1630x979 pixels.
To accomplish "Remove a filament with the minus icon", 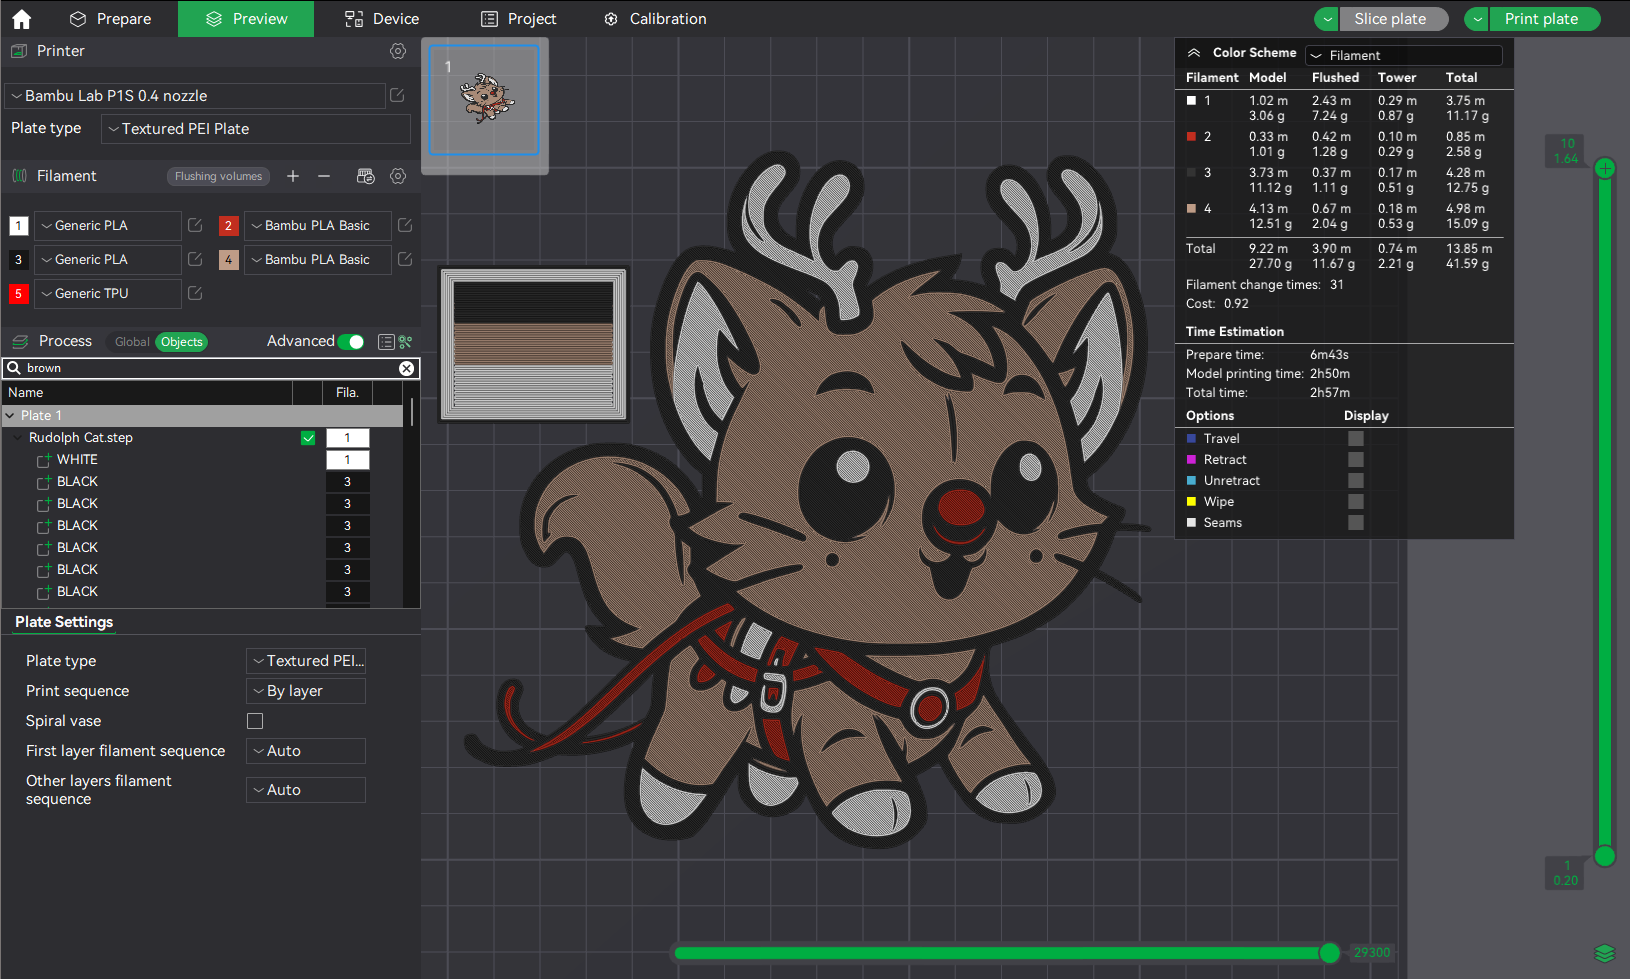I will 324,176.
